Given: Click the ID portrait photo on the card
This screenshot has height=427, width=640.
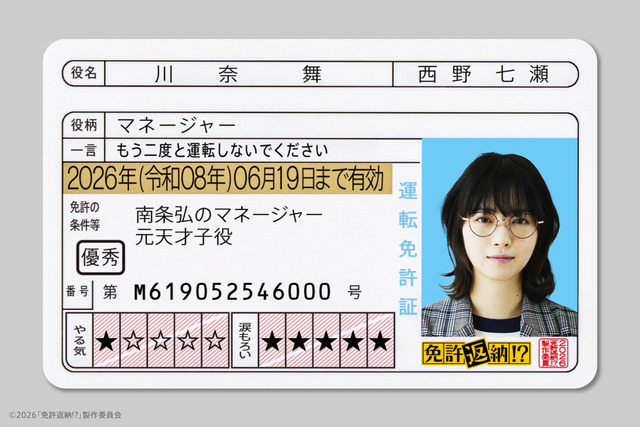Looking at the screenshot, I should 500,237.
